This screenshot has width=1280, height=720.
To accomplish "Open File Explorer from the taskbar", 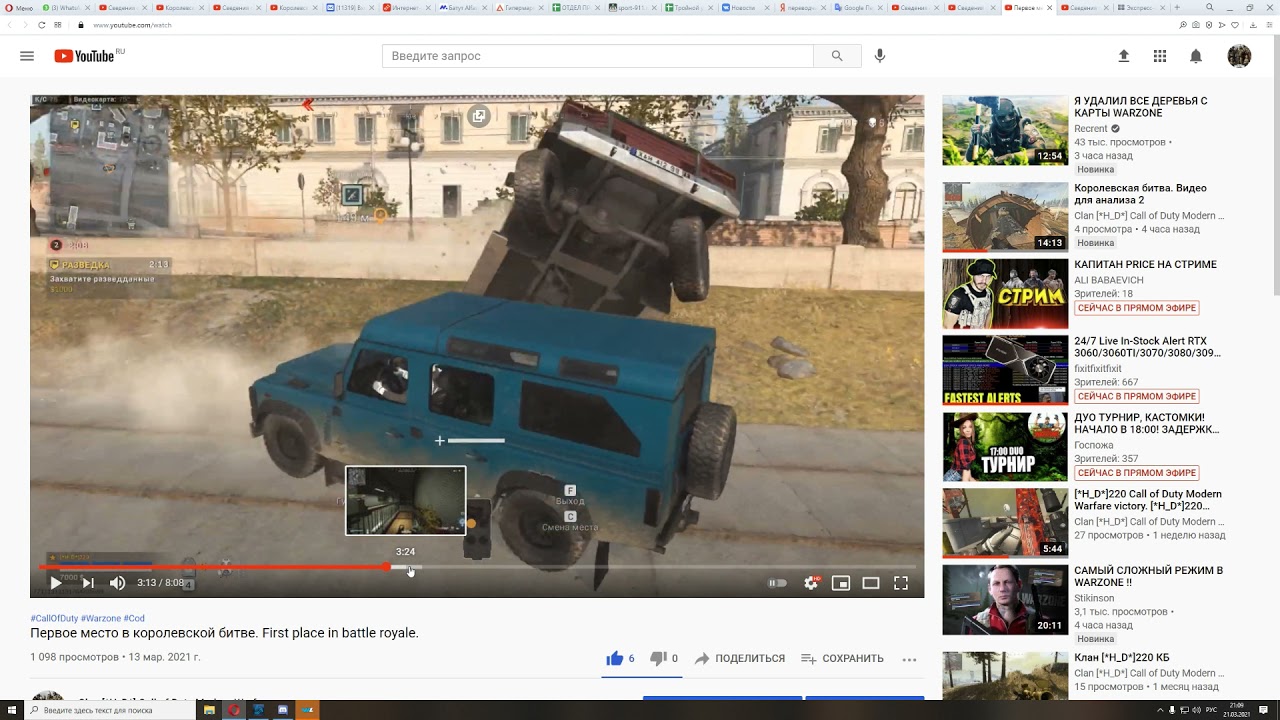I will pyautogui.click(x=209, y=710).
